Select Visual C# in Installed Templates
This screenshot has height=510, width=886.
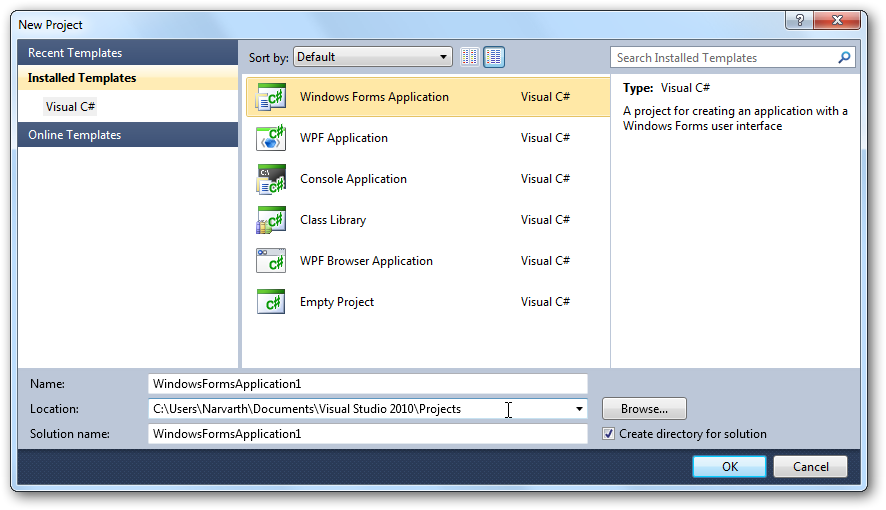click(70, 106)
